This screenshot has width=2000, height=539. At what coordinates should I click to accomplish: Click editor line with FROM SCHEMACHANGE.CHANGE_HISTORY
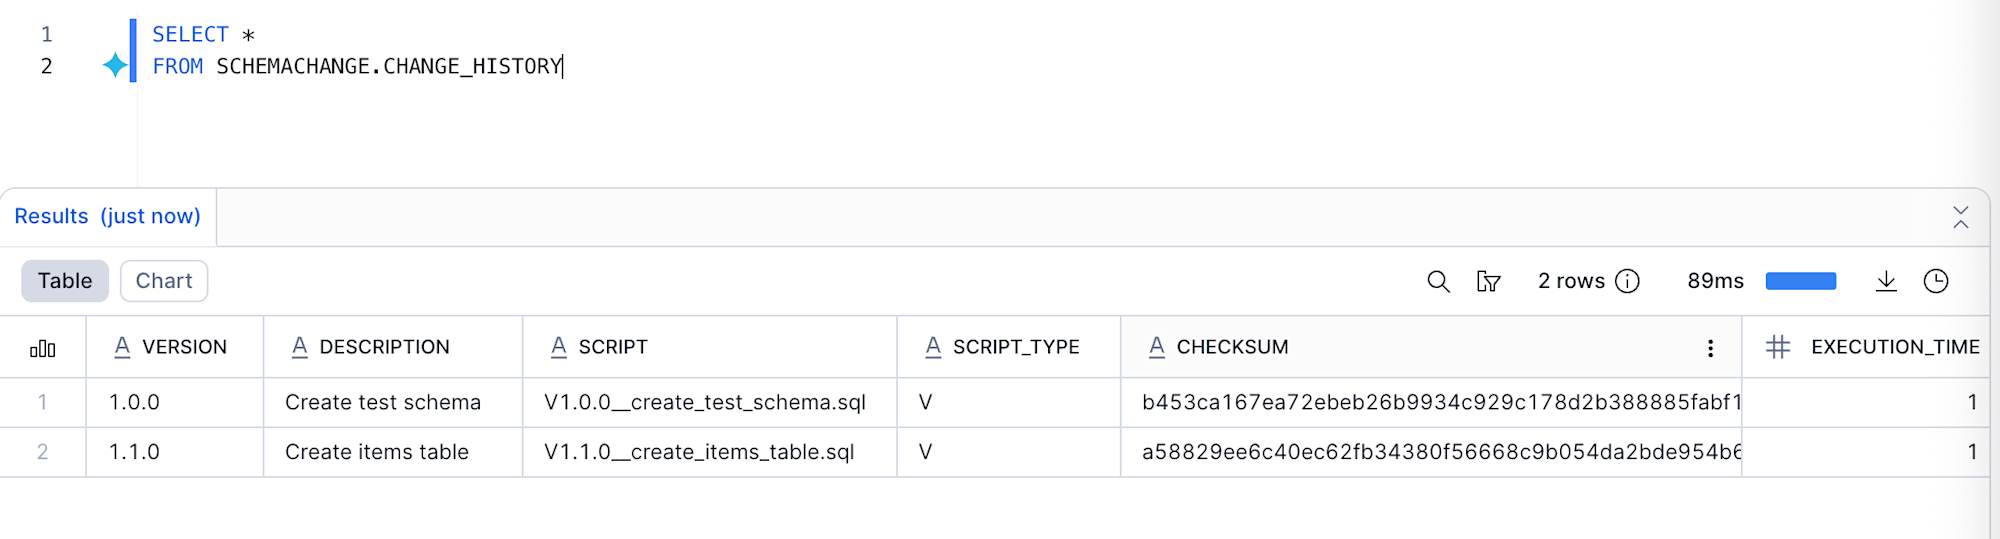coord(389,66)
